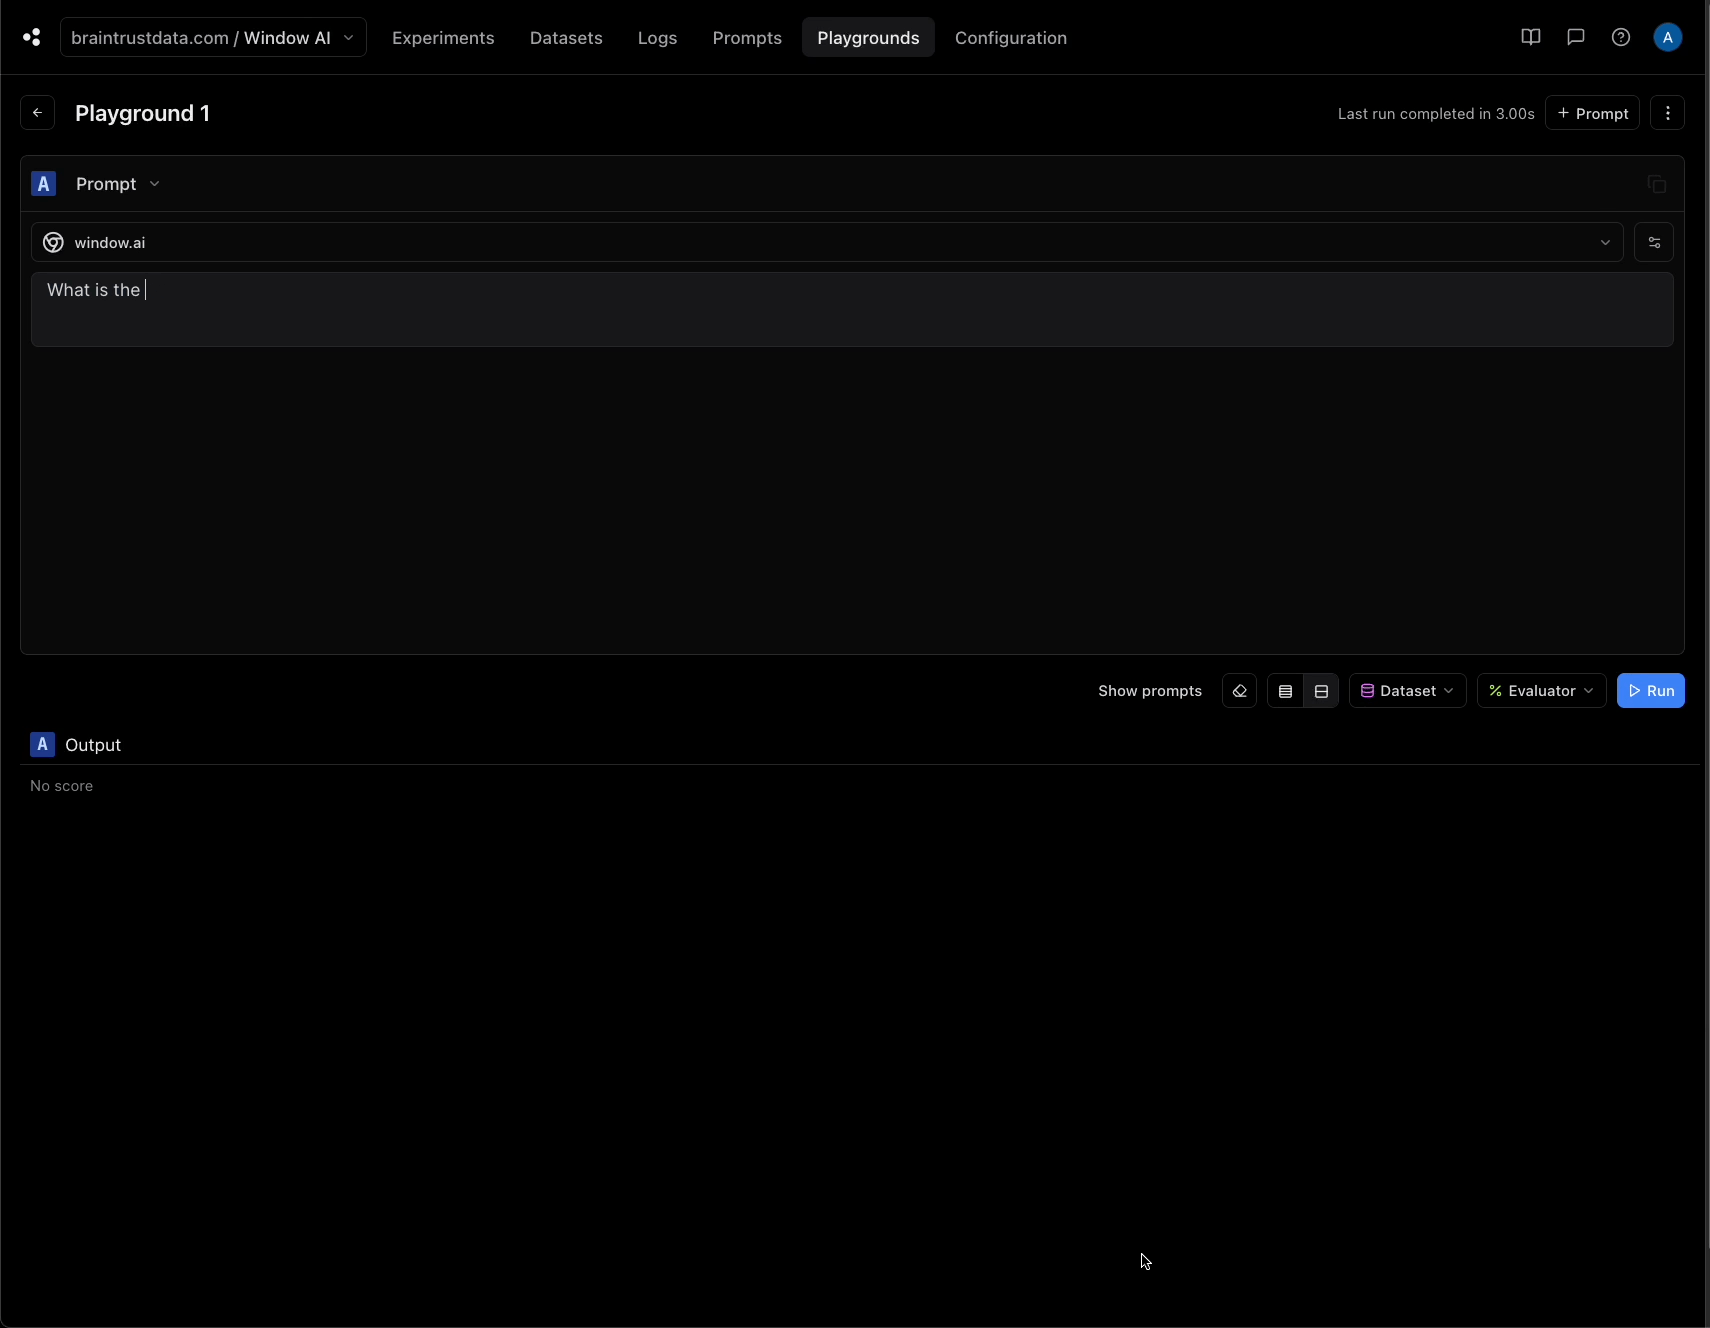Switch to the Experiments tab
The width and height of the screenshot is (1710, 1328).
443,38
